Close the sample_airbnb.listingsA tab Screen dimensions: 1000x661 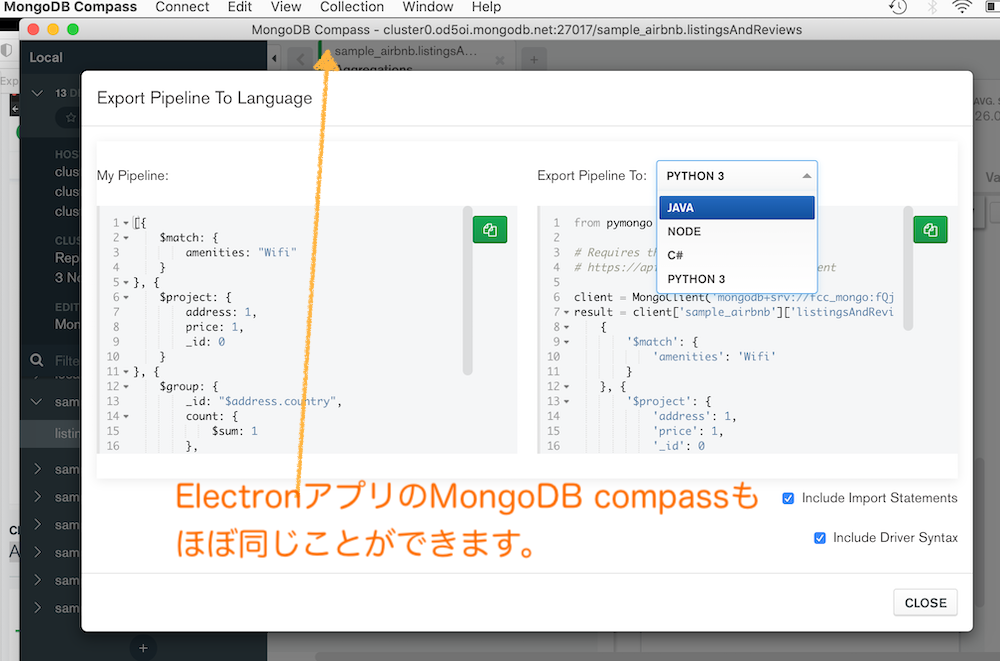pyautogui.click(x=500, y=61)
